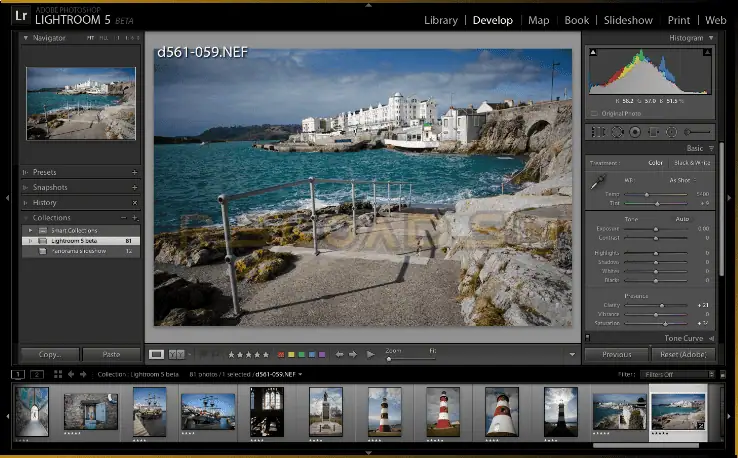
Task: Select the Graduated Filter tool
Action: point(653,132)
